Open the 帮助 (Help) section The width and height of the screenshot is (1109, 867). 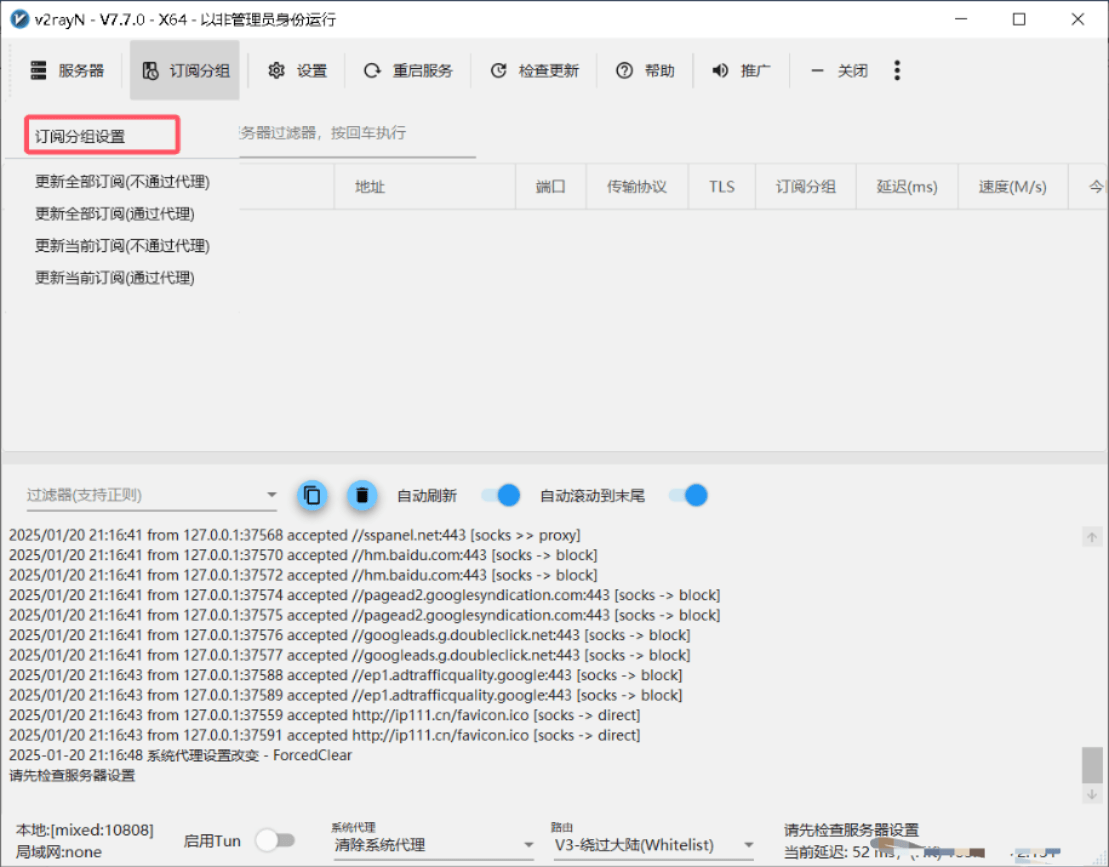click(646, 70)
